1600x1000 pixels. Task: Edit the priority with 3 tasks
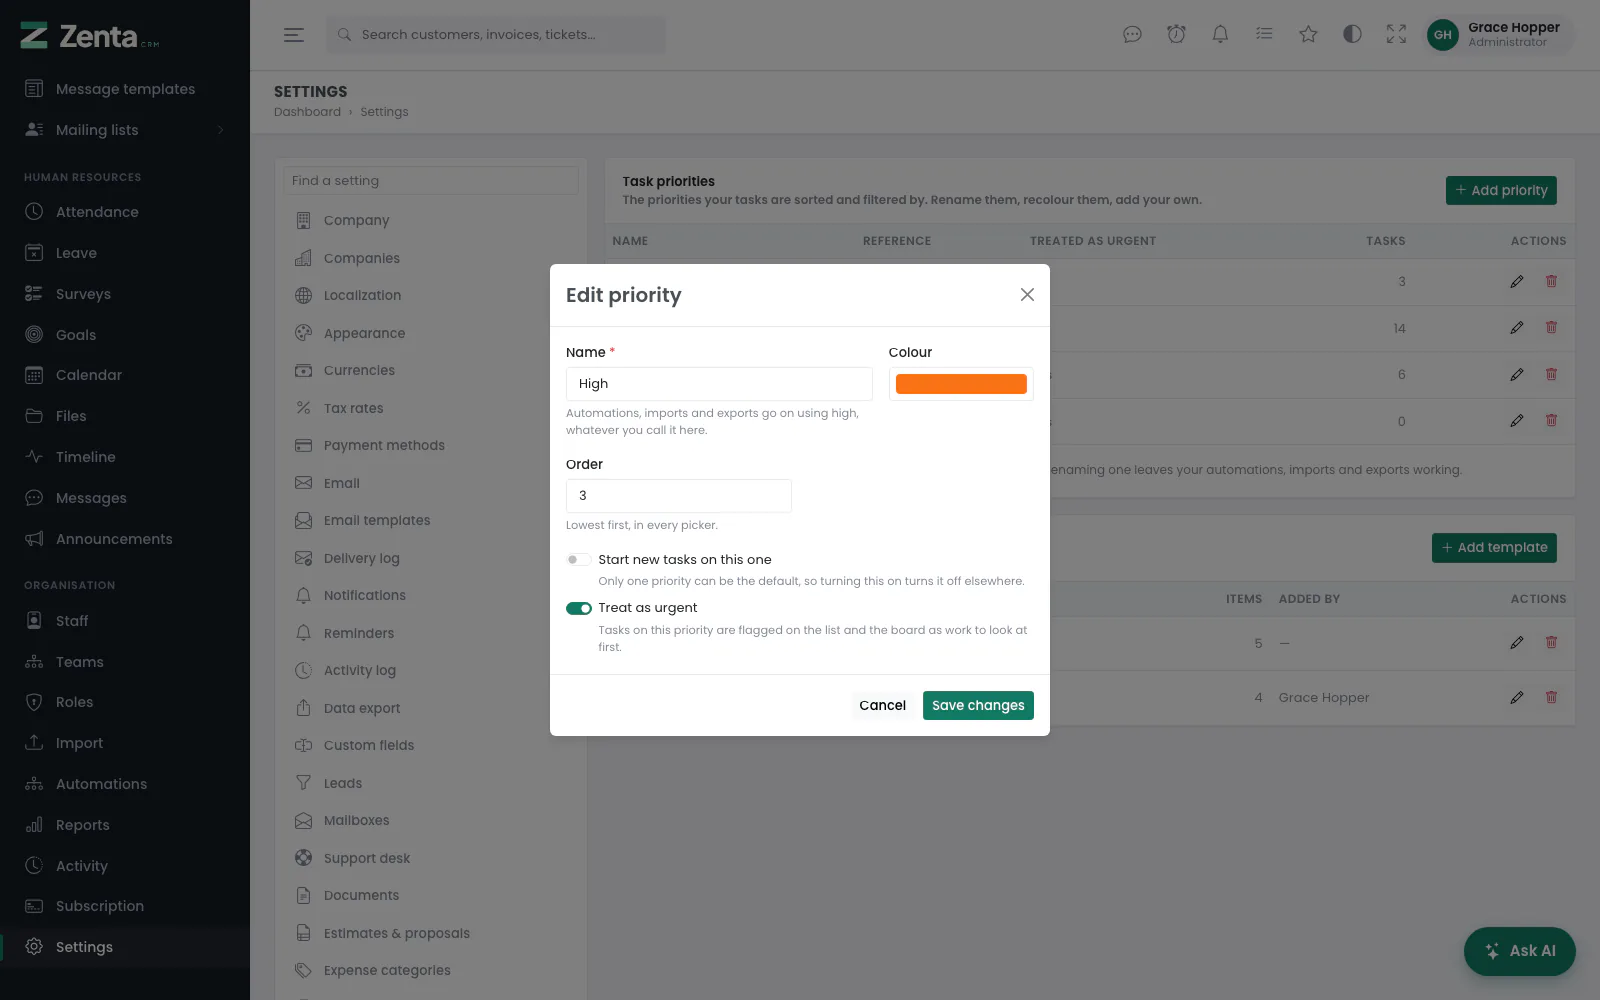tap(1517, 282)
